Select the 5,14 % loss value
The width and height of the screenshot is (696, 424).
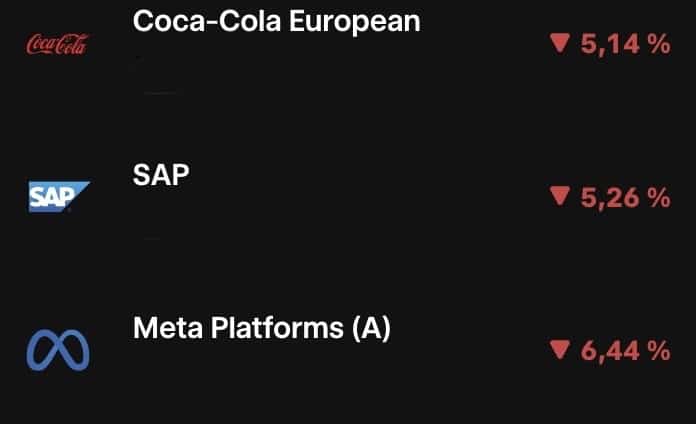coord(625,44)
